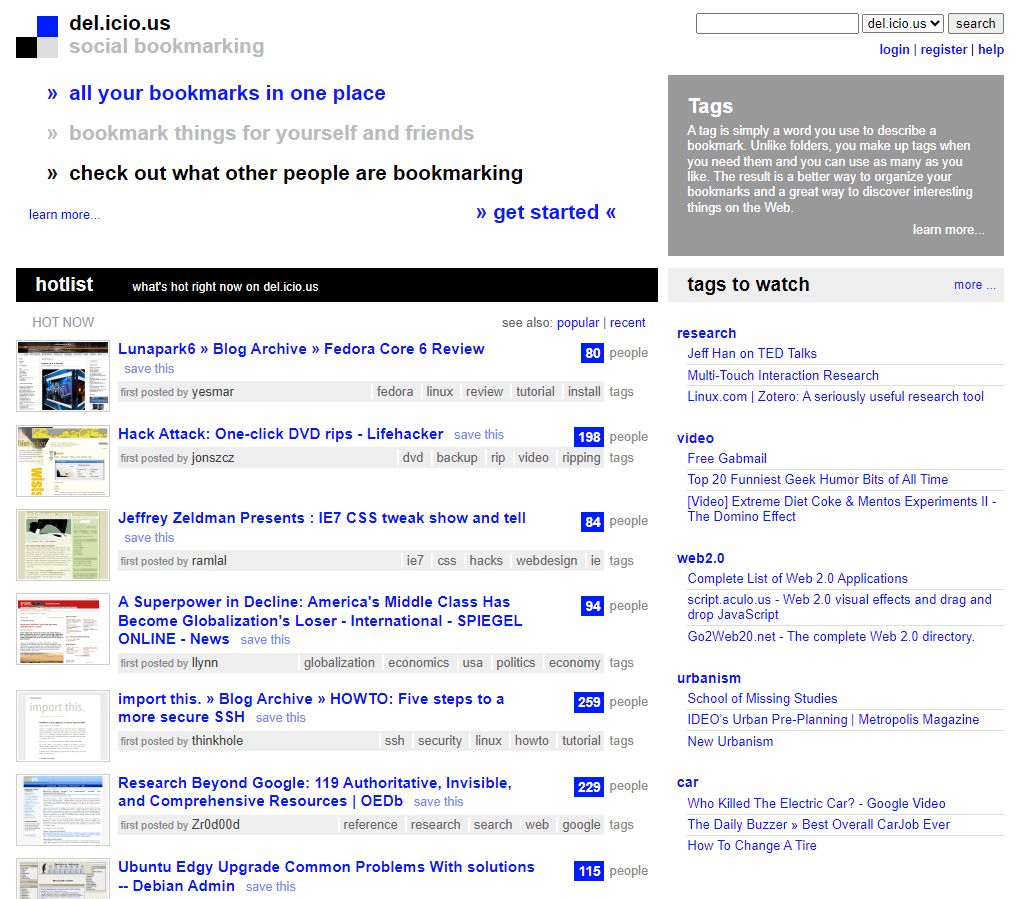Open the web2.0 tag heading
Viewport: 1020px width, 899px height.
701,558
